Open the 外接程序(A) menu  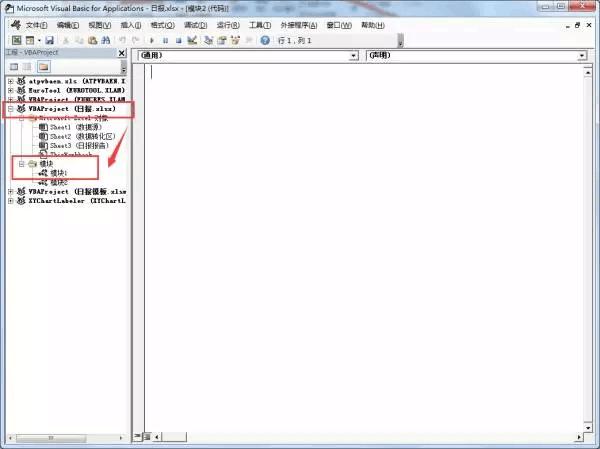298,25
